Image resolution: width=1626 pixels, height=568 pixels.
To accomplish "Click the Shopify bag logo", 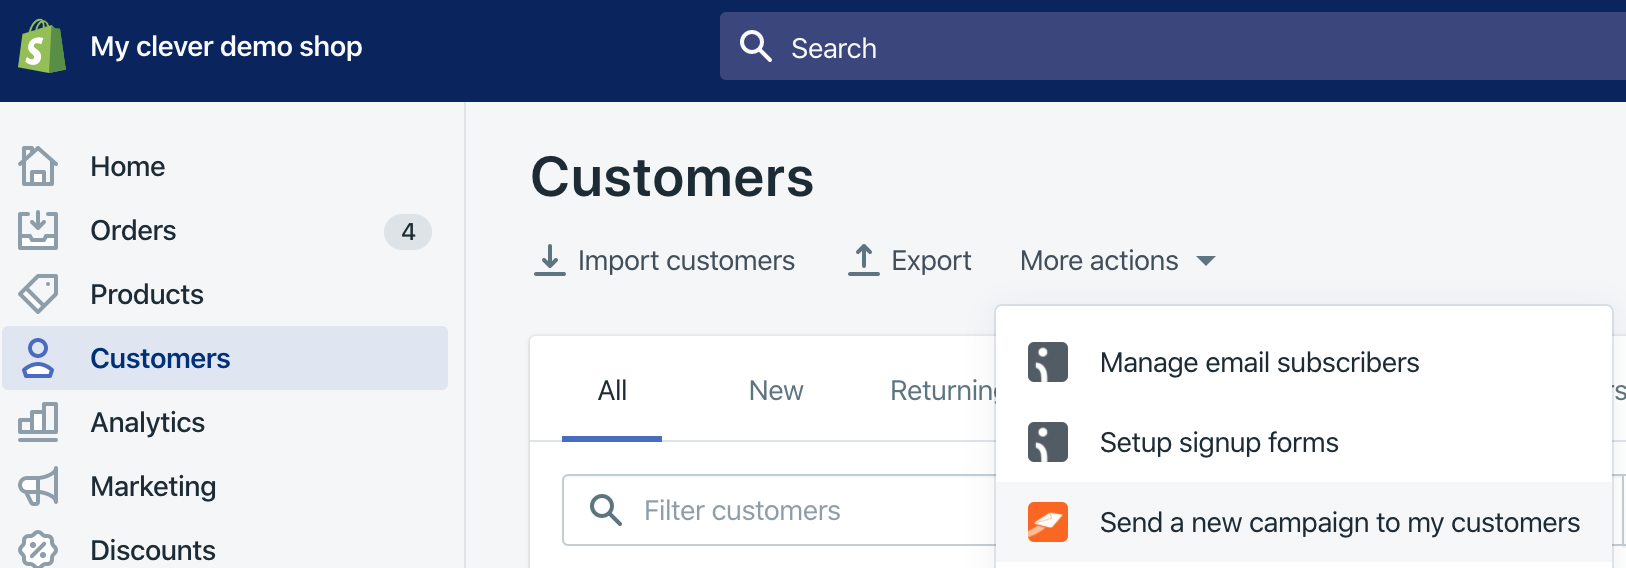I will coord(42,46).
